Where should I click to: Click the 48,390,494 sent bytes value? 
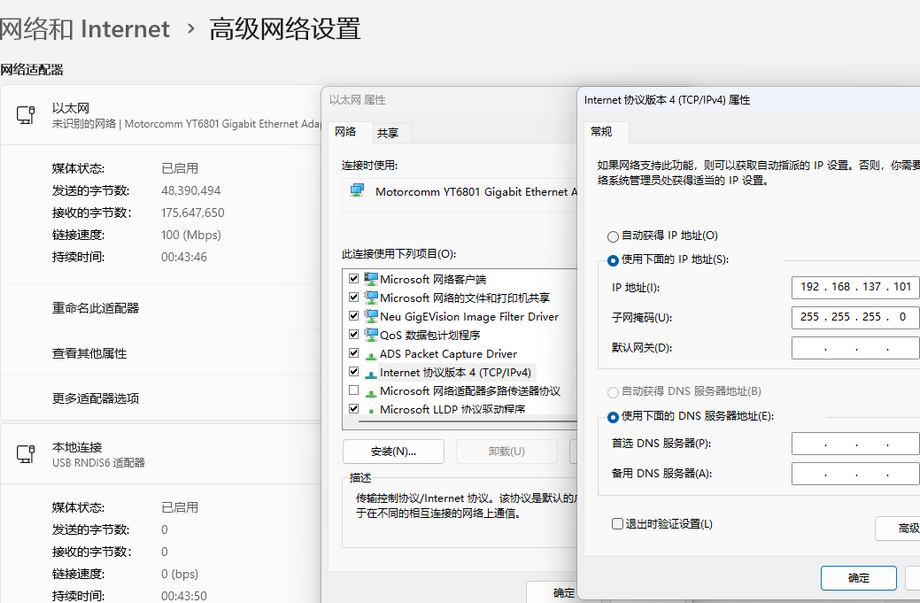(191, 191)
